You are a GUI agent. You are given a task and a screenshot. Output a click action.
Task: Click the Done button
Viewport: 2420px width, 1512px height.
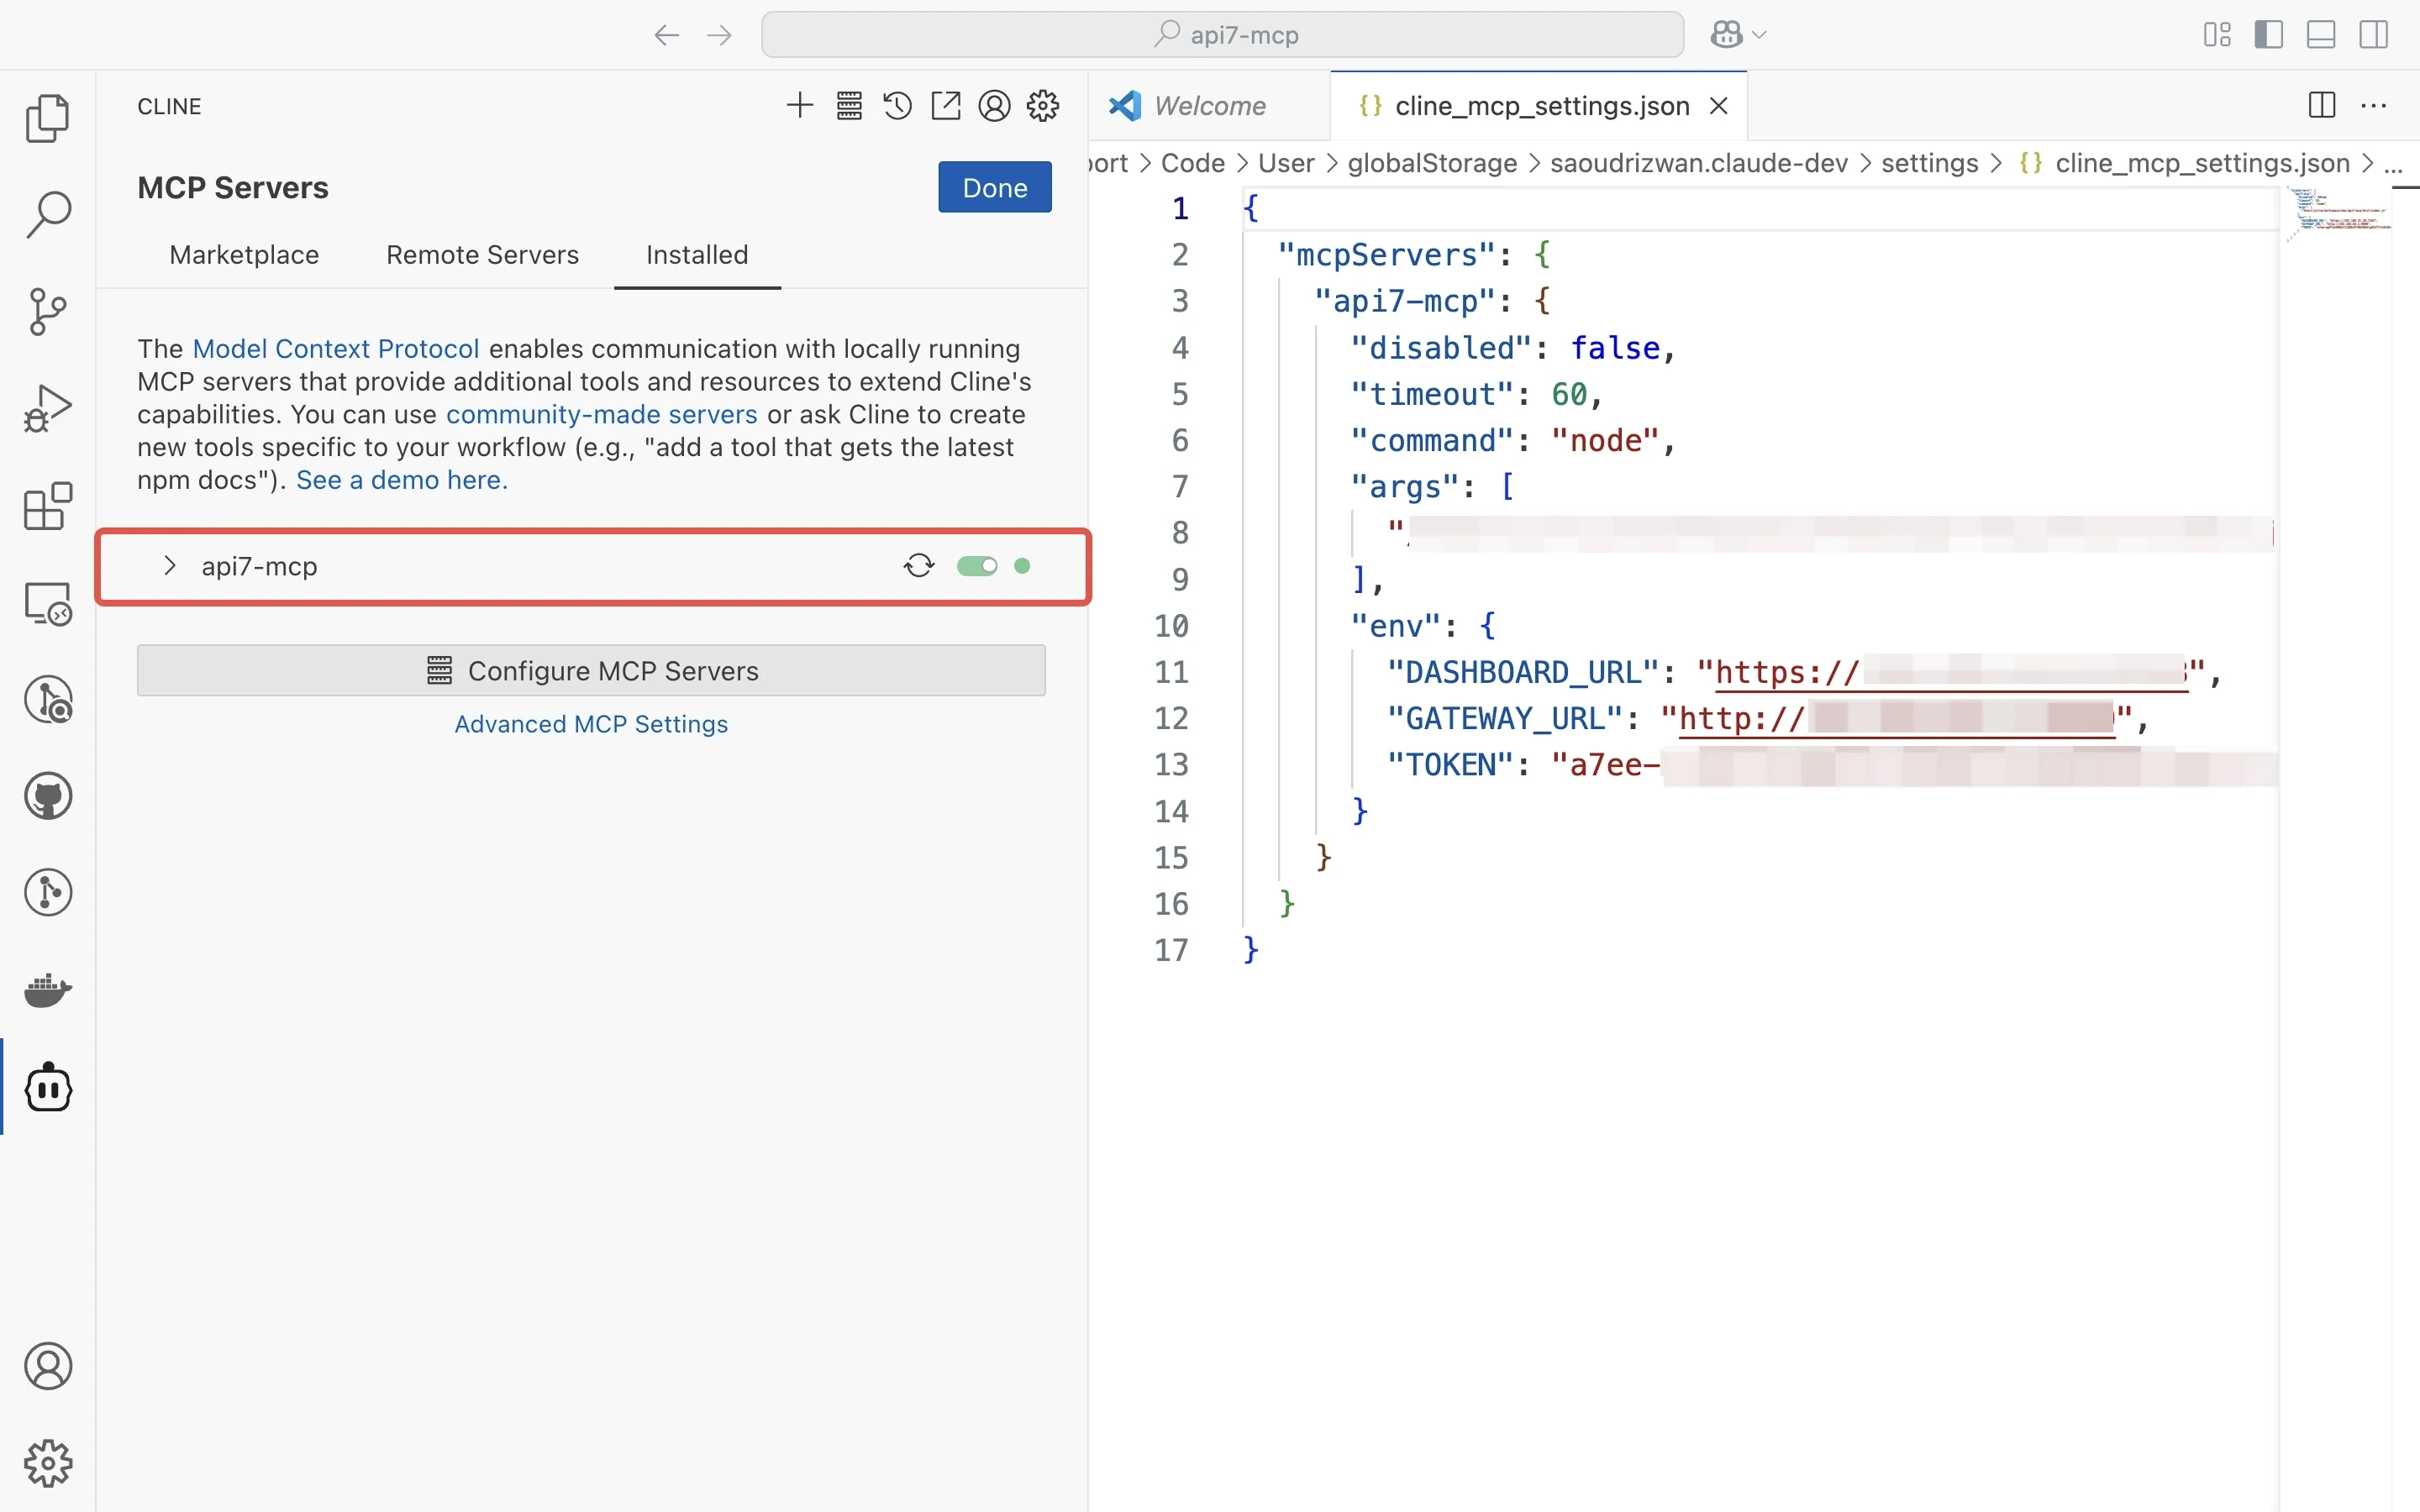coord(995,187)
